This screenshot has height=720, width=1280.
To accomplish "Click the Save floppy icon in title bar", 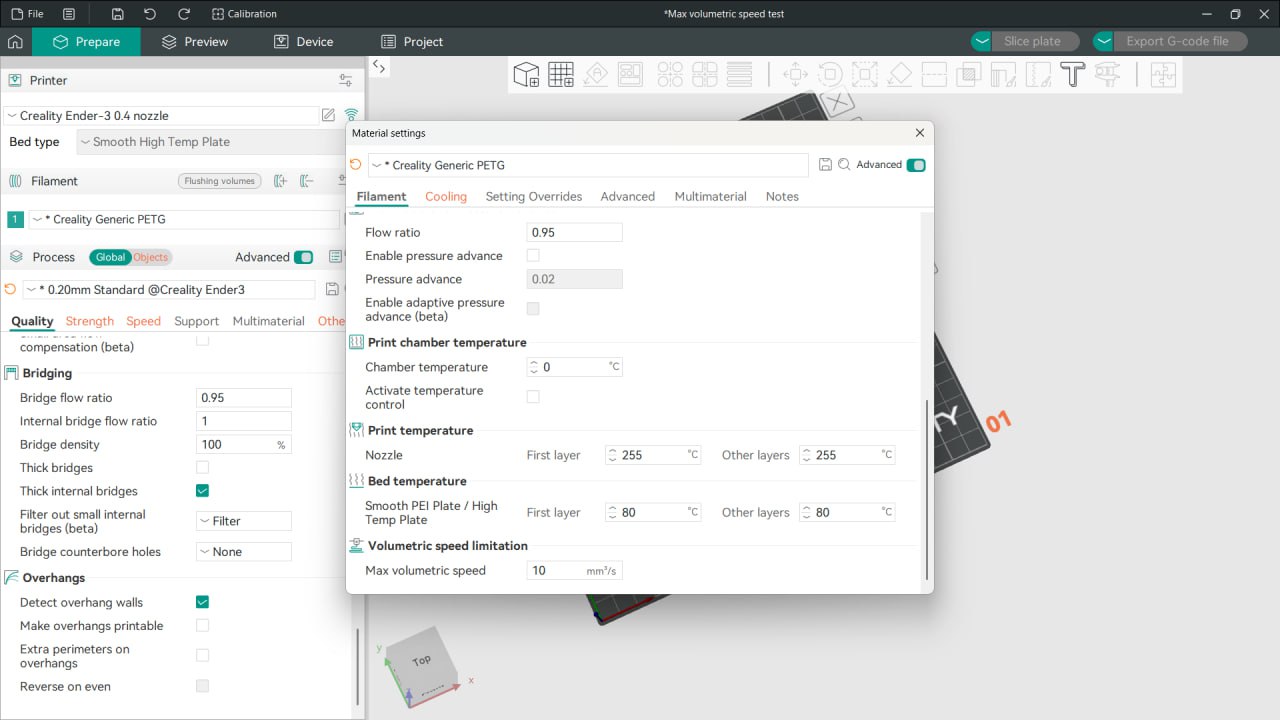I will coord(118,14).
